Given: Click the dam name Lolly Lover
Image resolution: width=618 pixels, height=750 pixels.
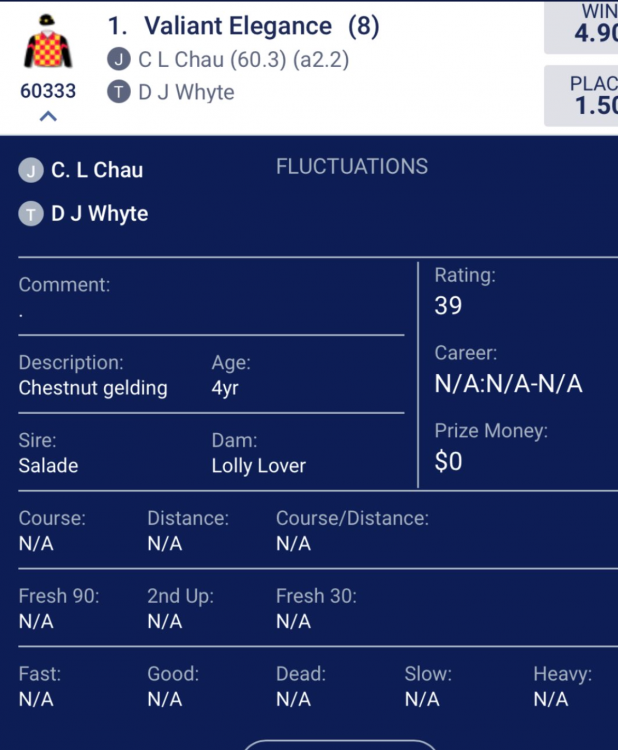Looking at the screenshot, I should point(259,466).
